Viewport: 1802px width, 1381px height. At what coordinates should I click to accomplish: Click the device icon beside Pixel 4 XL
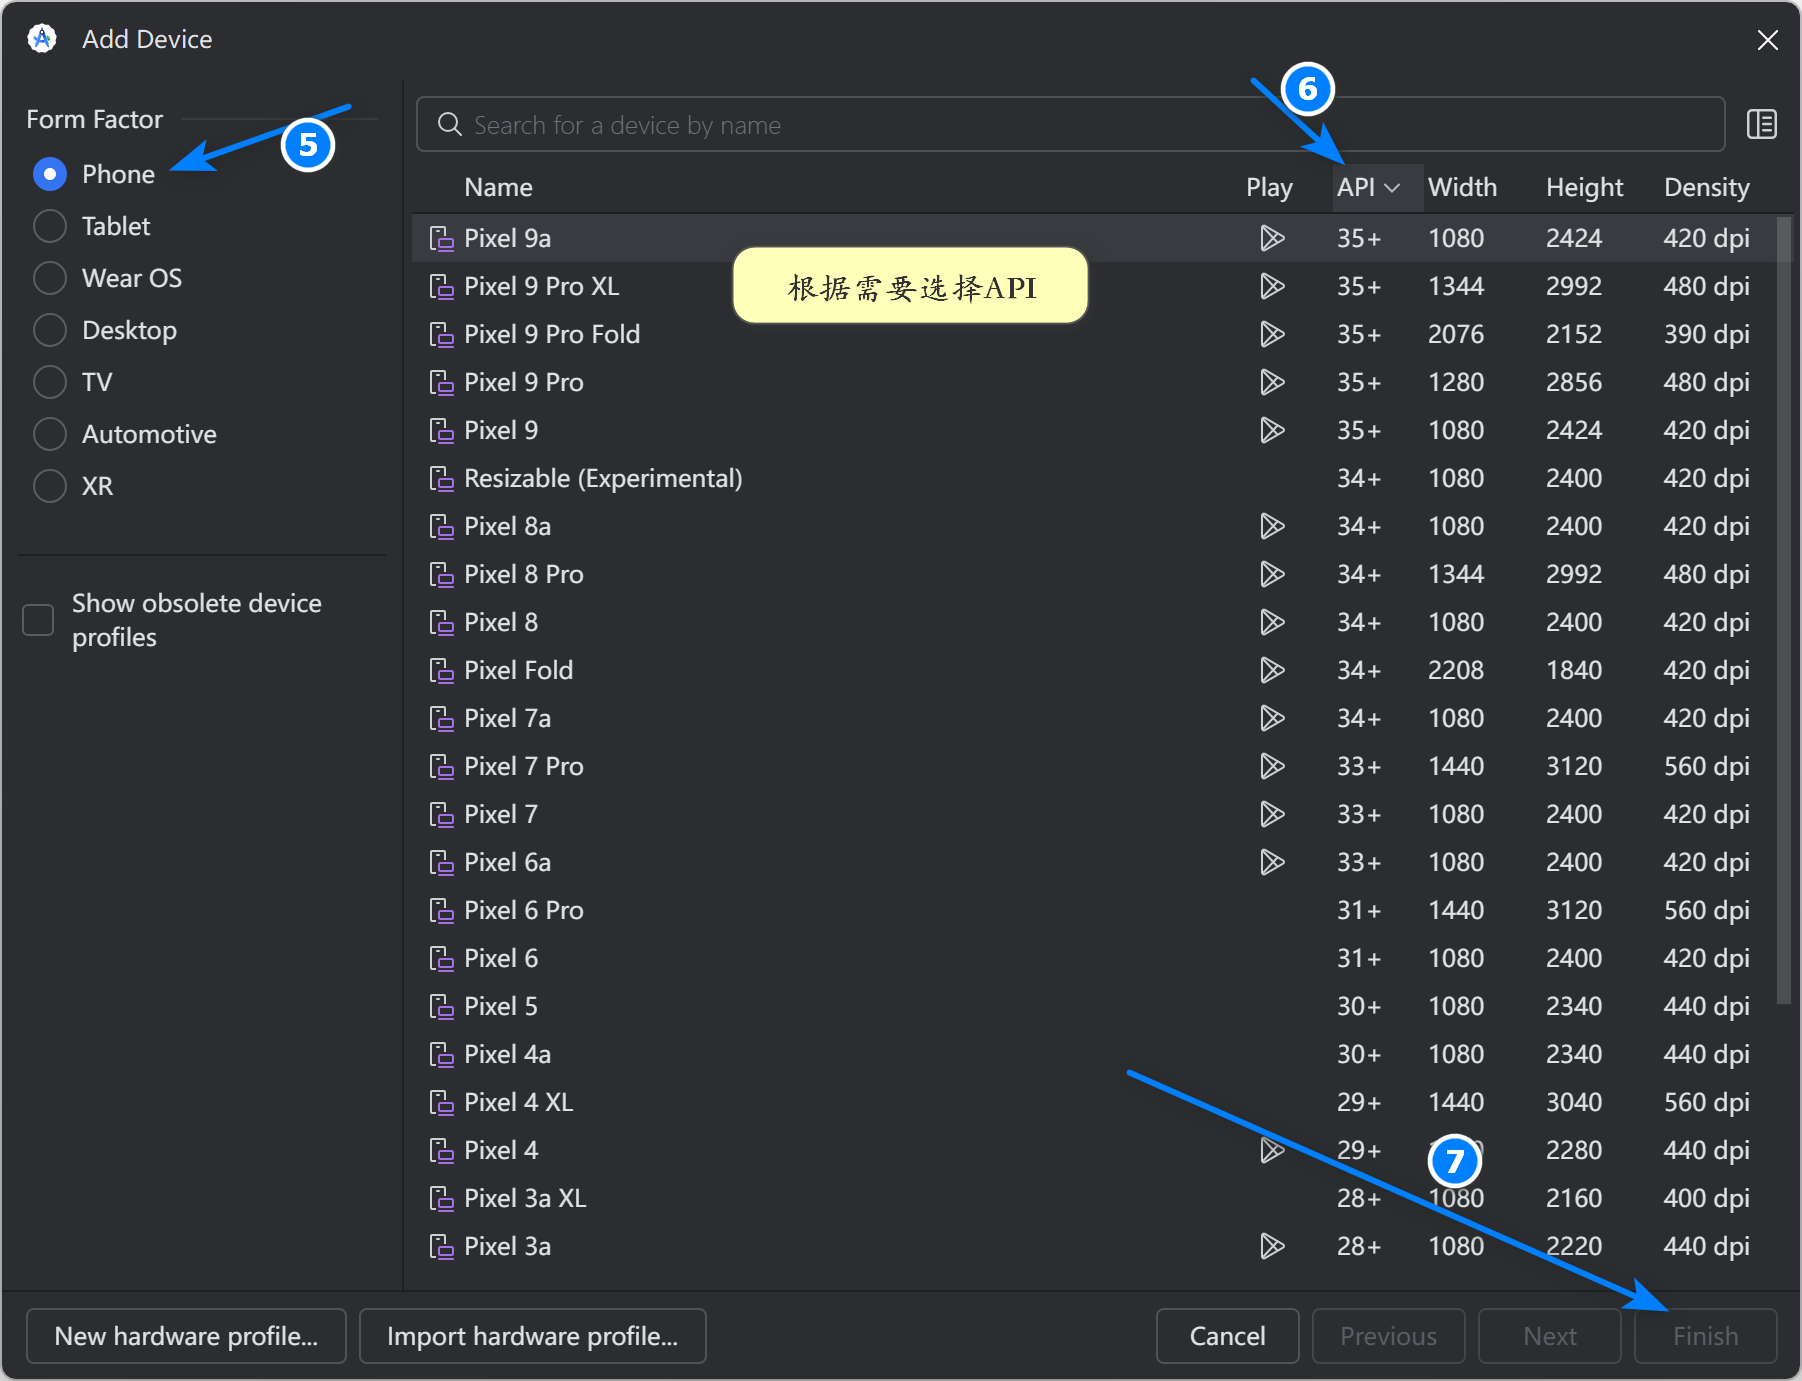[441, 1102]
